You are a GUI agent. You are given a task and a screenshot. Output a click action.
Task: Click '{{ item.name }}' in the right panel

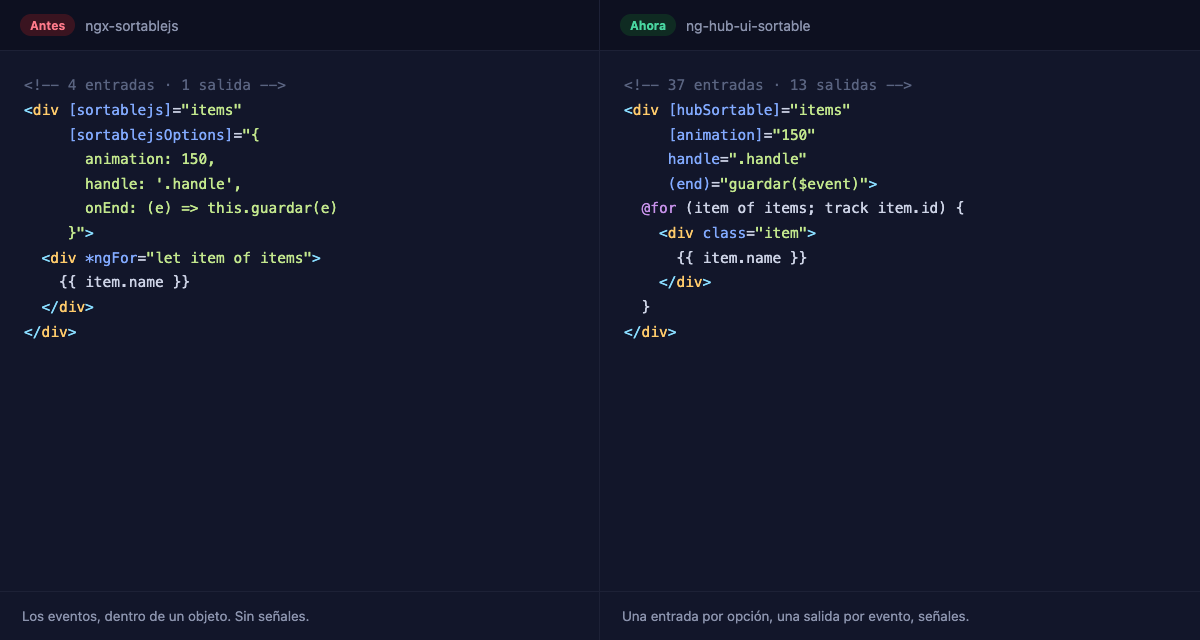741,258
